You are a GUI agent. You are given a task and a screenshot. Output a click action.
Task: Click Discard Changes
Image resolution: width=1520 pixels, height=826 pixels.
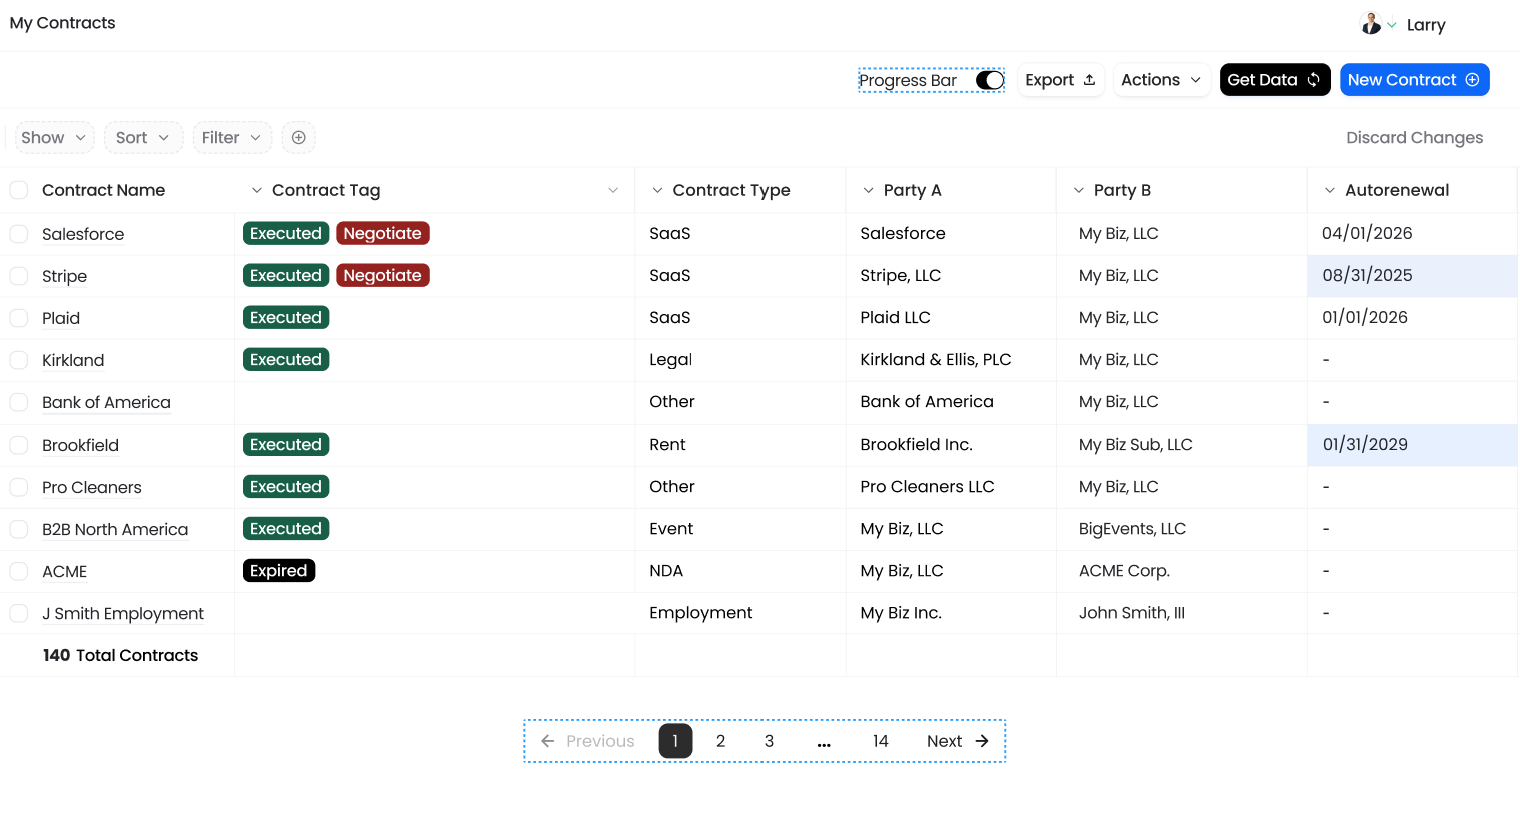1414,138
